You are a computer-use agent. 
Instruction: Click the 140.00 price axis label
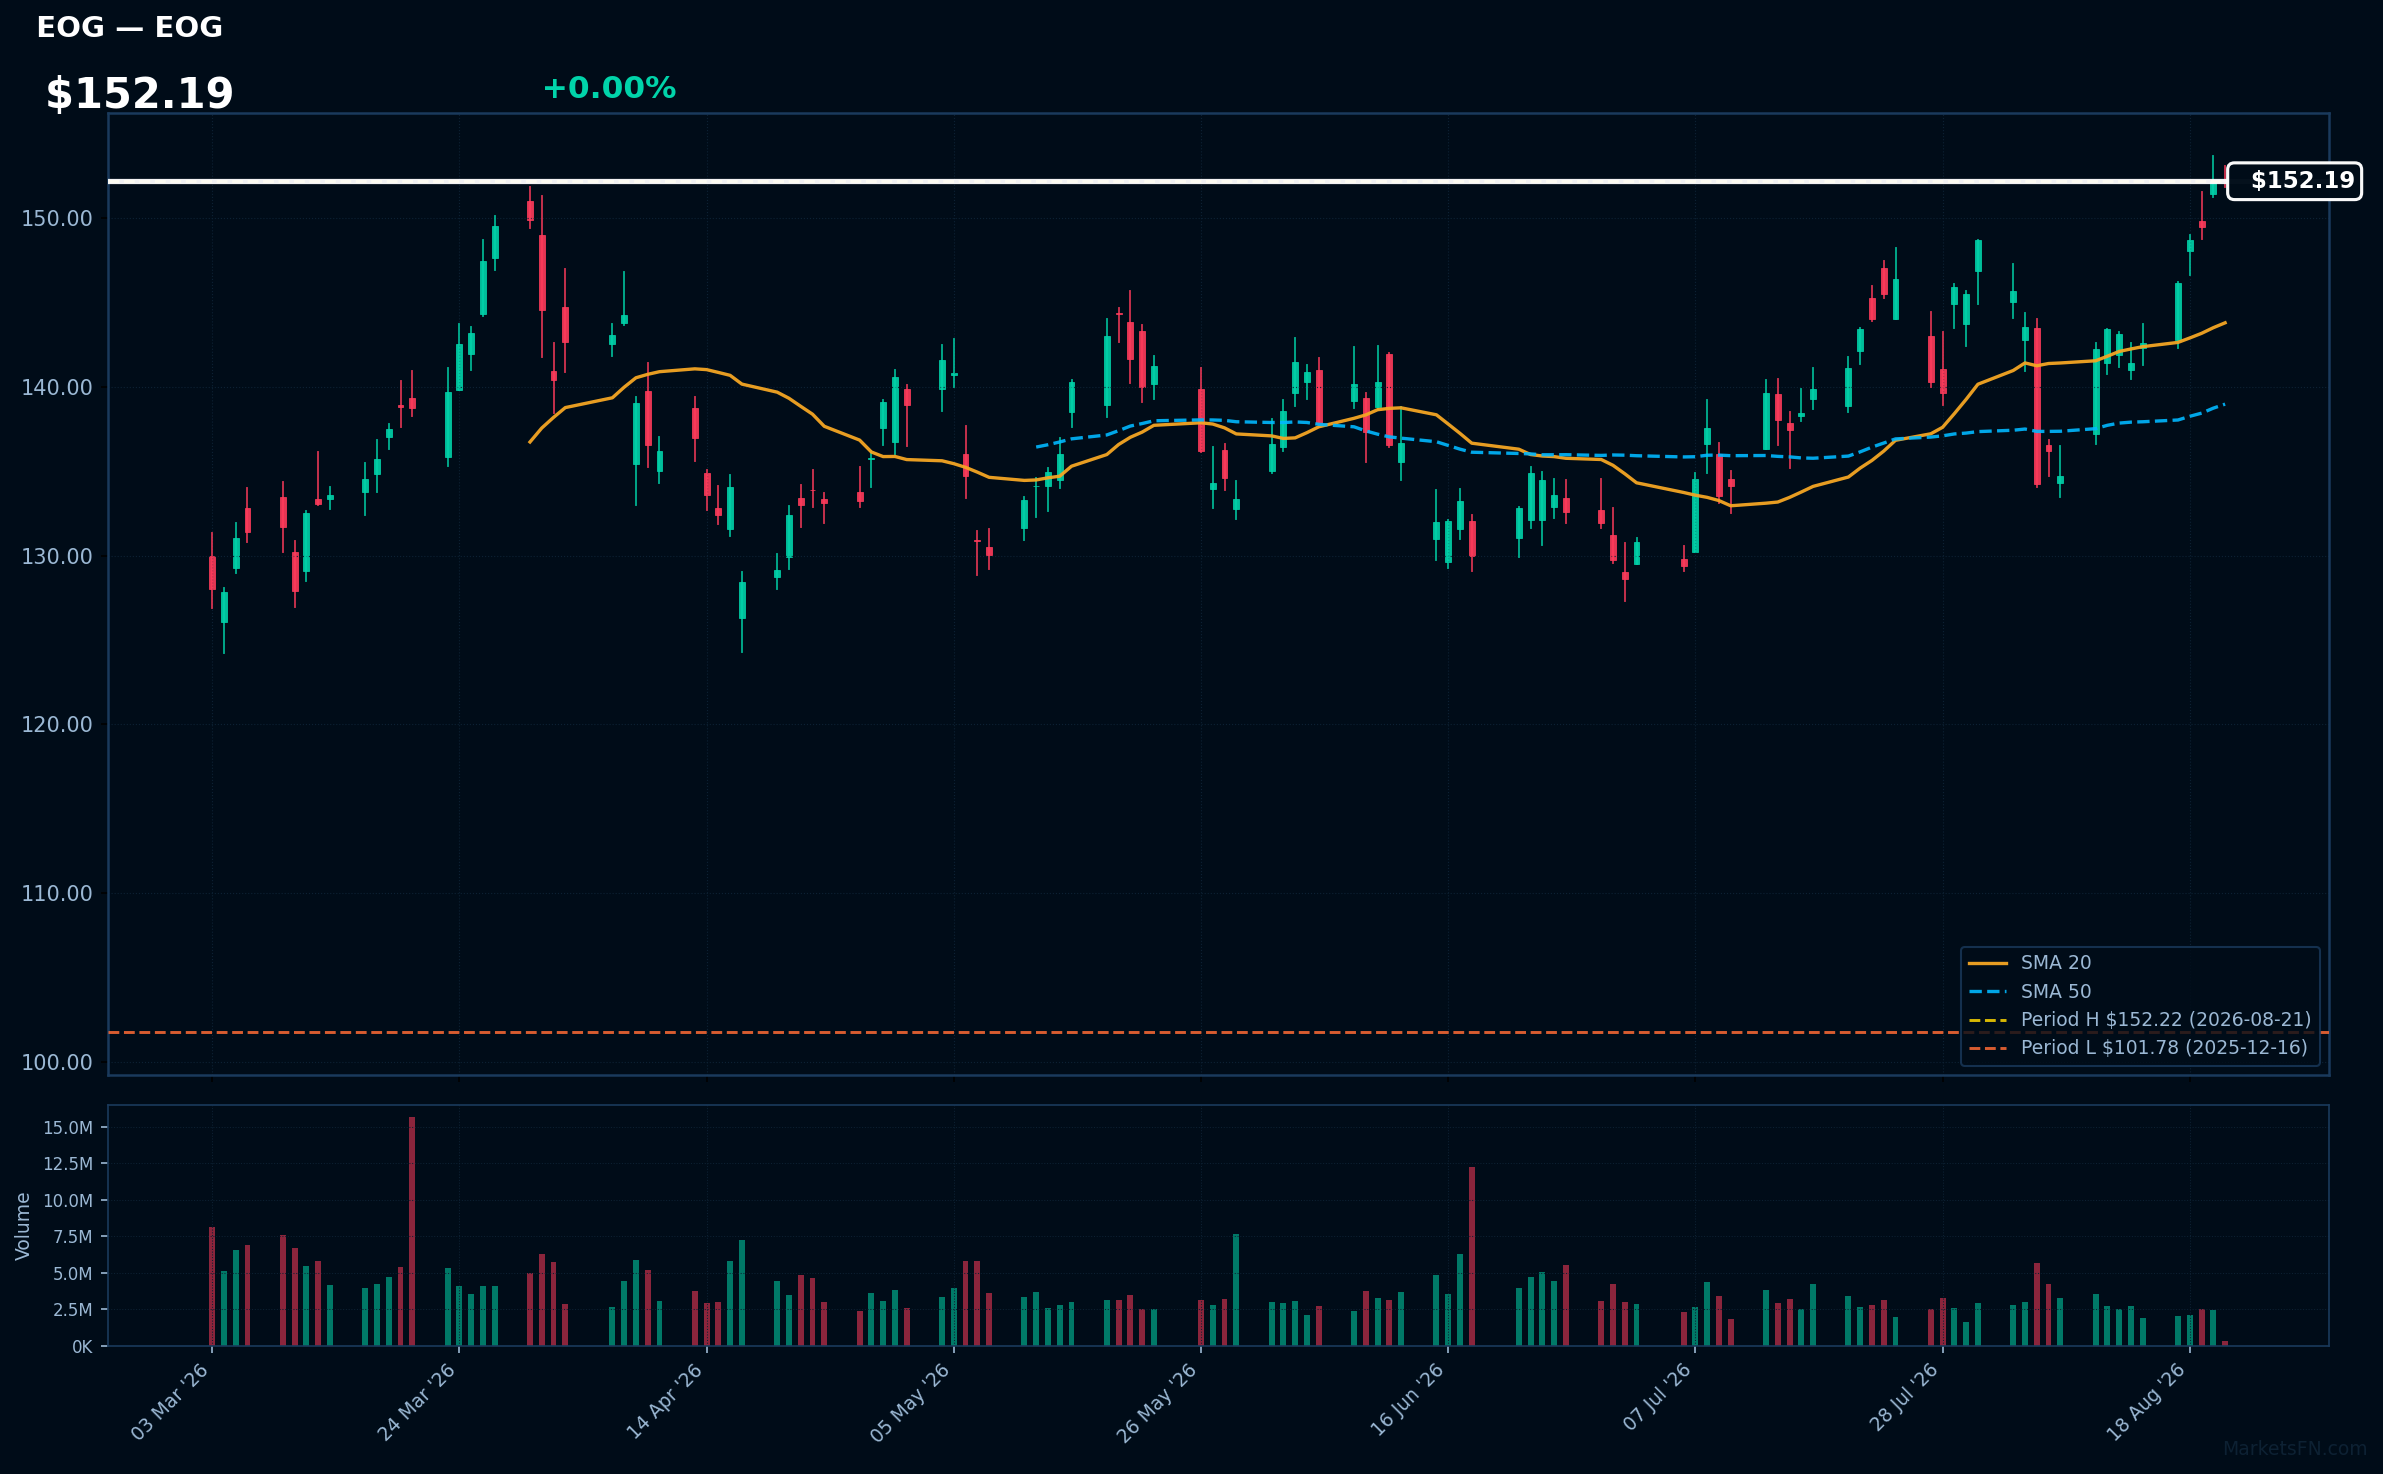click(57, 388)
